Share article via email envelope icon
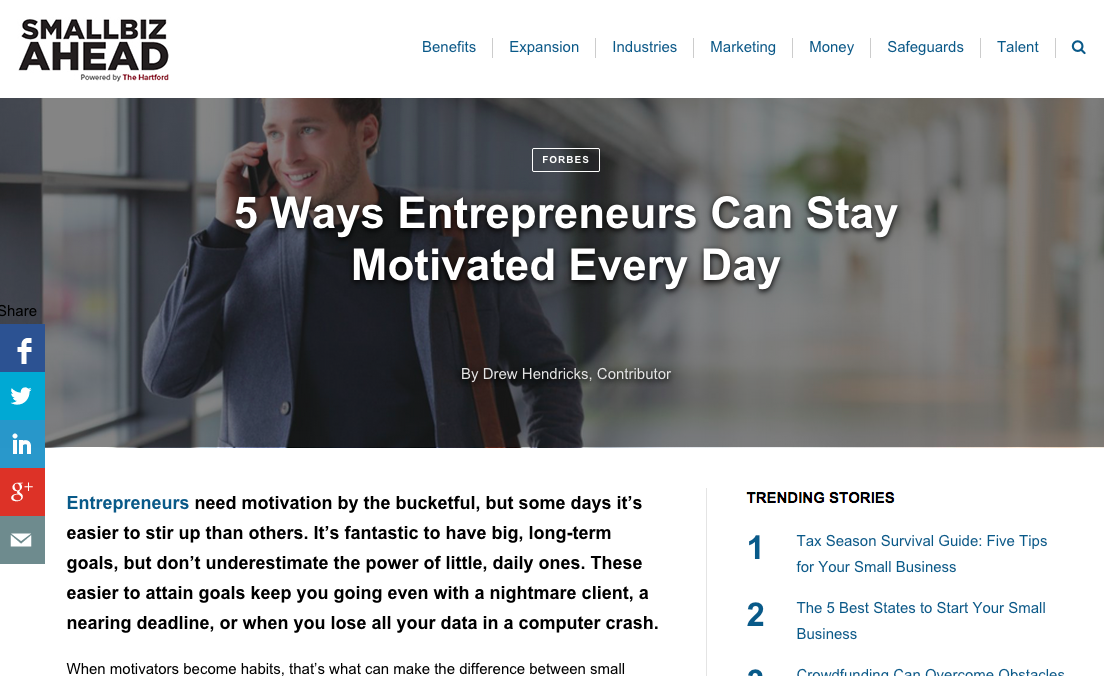Screen dimensions: 1104x676 [22, 540]
